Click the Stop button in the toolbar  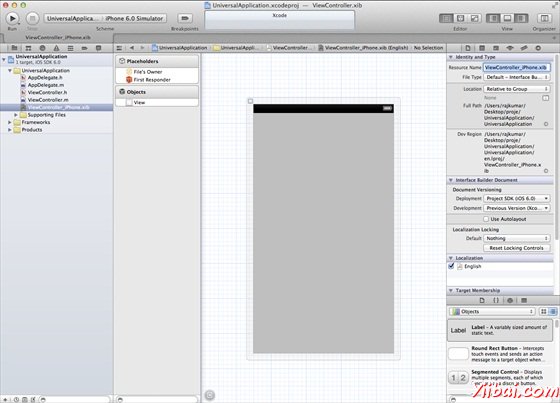[32, 18]
